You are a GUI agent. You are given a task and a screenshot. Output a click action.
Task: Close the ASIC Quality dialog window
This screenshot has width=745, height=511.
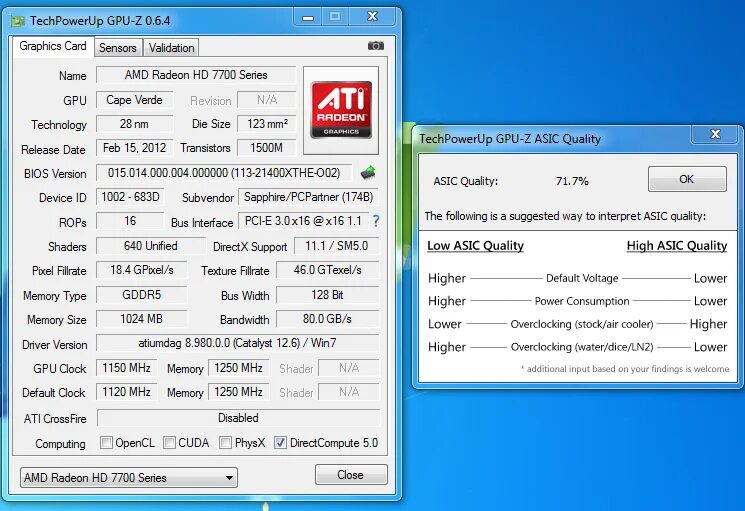click(x=715, y=134)
